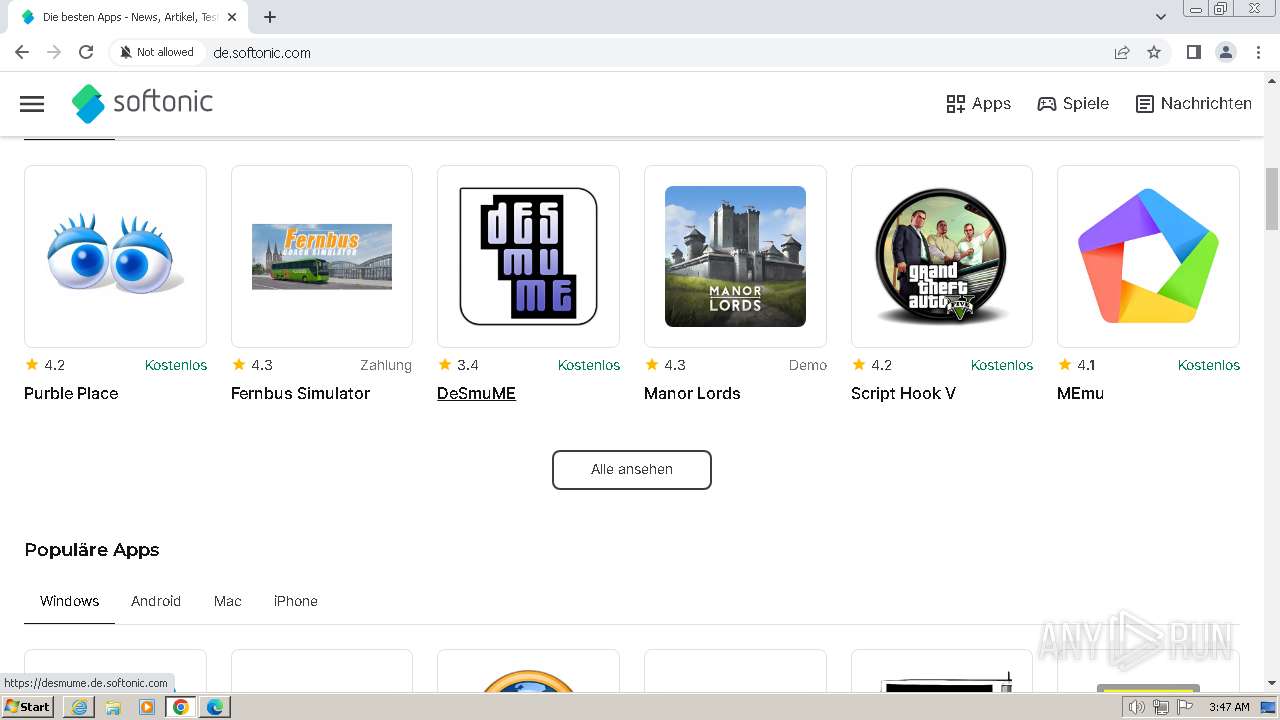1280x720 pixels.
Task: Open Manor Lords cover image
Action: 735,256
